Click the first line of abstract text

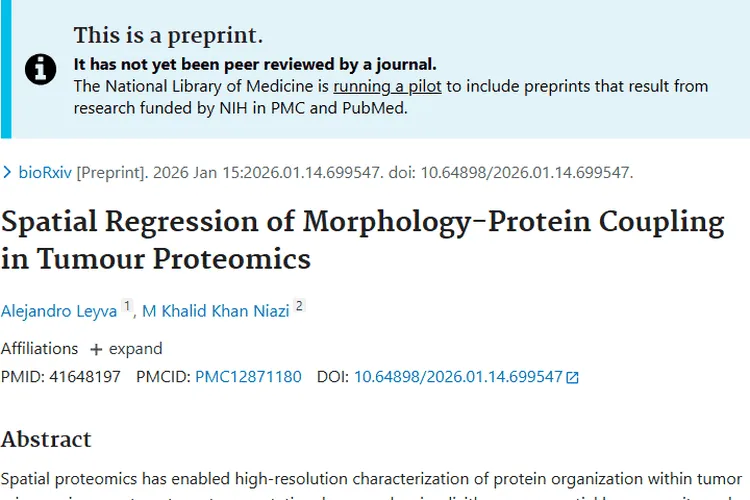click(x=372, y=480)
